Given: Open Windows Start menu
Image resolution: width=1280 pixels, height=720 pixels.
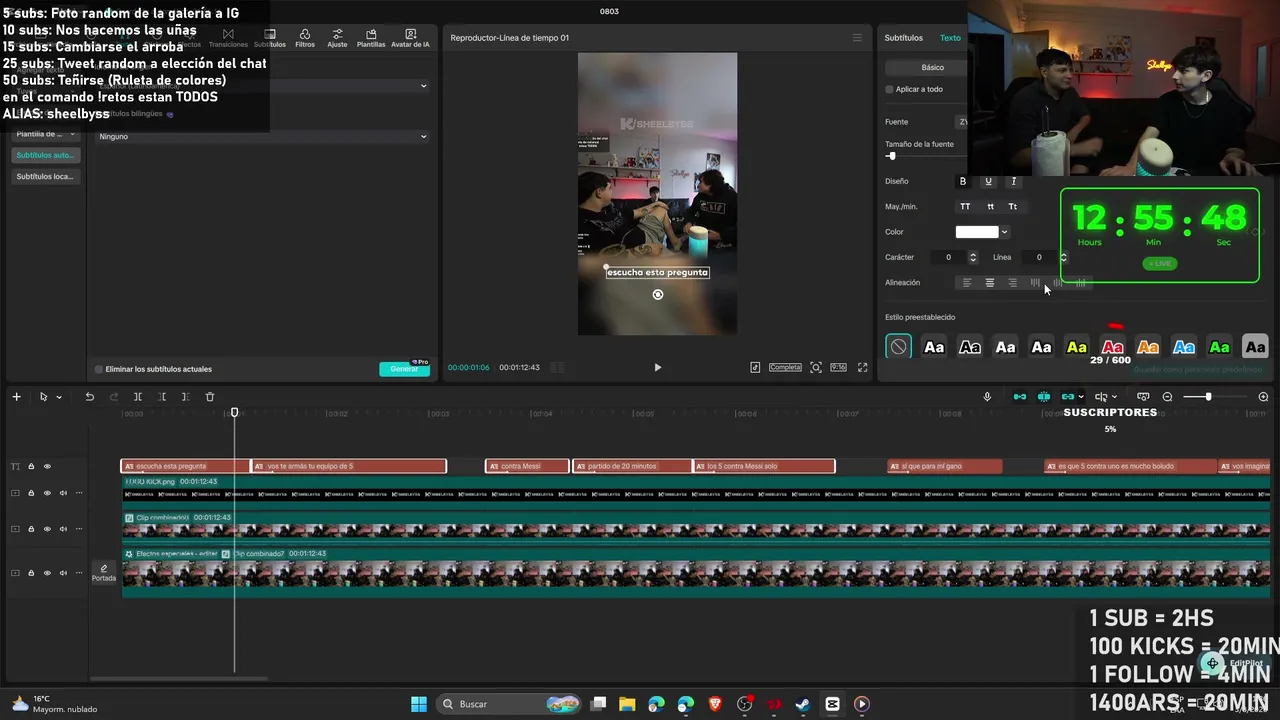Looking at the screenshot, I should pyautogui.click(x=419, y=704).
